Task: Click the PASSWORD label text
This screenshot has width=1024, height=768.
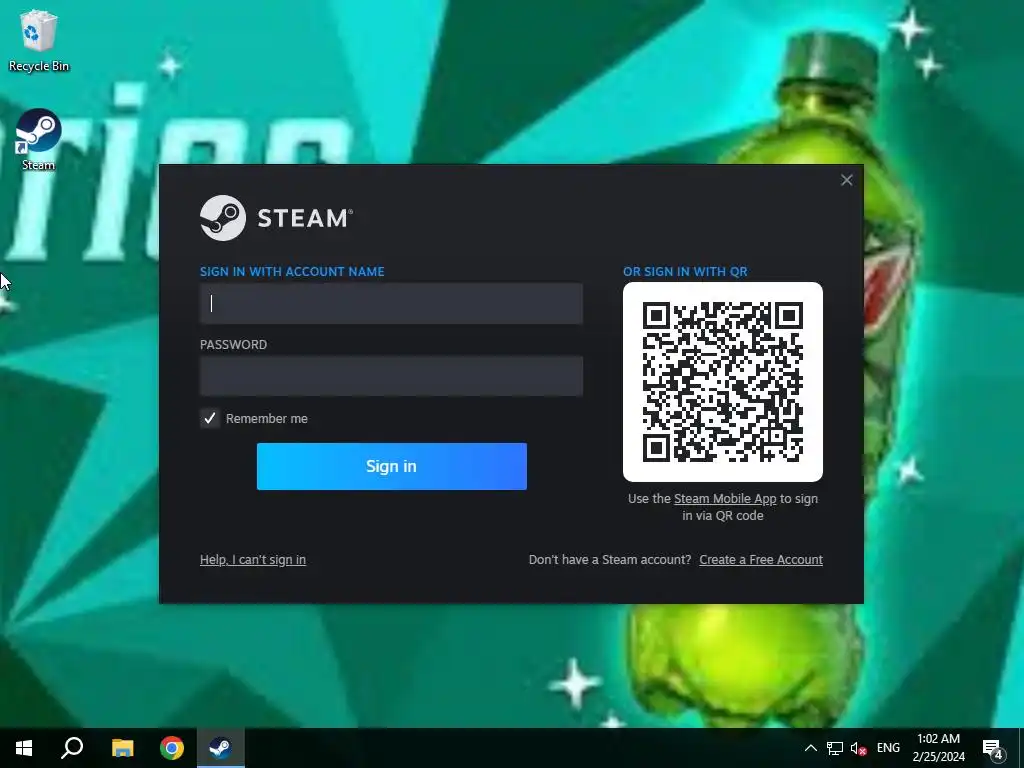Action: (233, 345)
